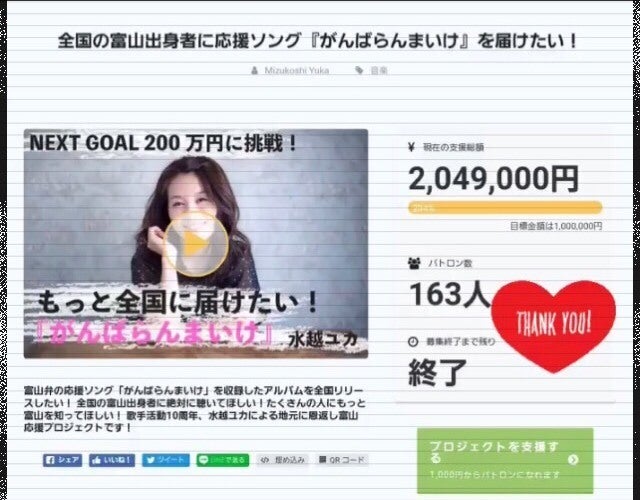
Task: Click the Twitter tweet button
Action: [166, 460]
